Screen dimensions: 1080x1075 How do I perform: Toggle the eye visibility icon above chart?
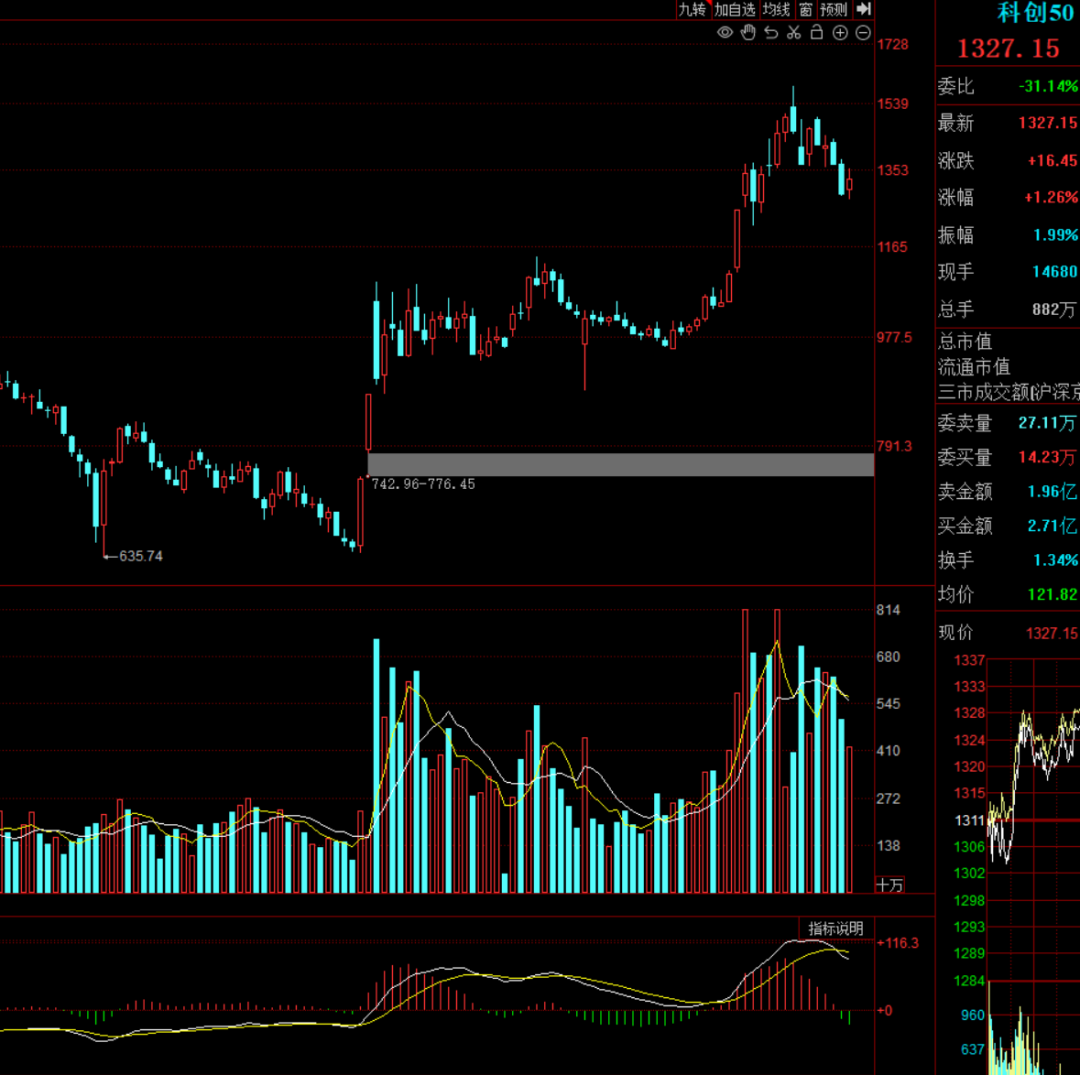coord(725,33)
